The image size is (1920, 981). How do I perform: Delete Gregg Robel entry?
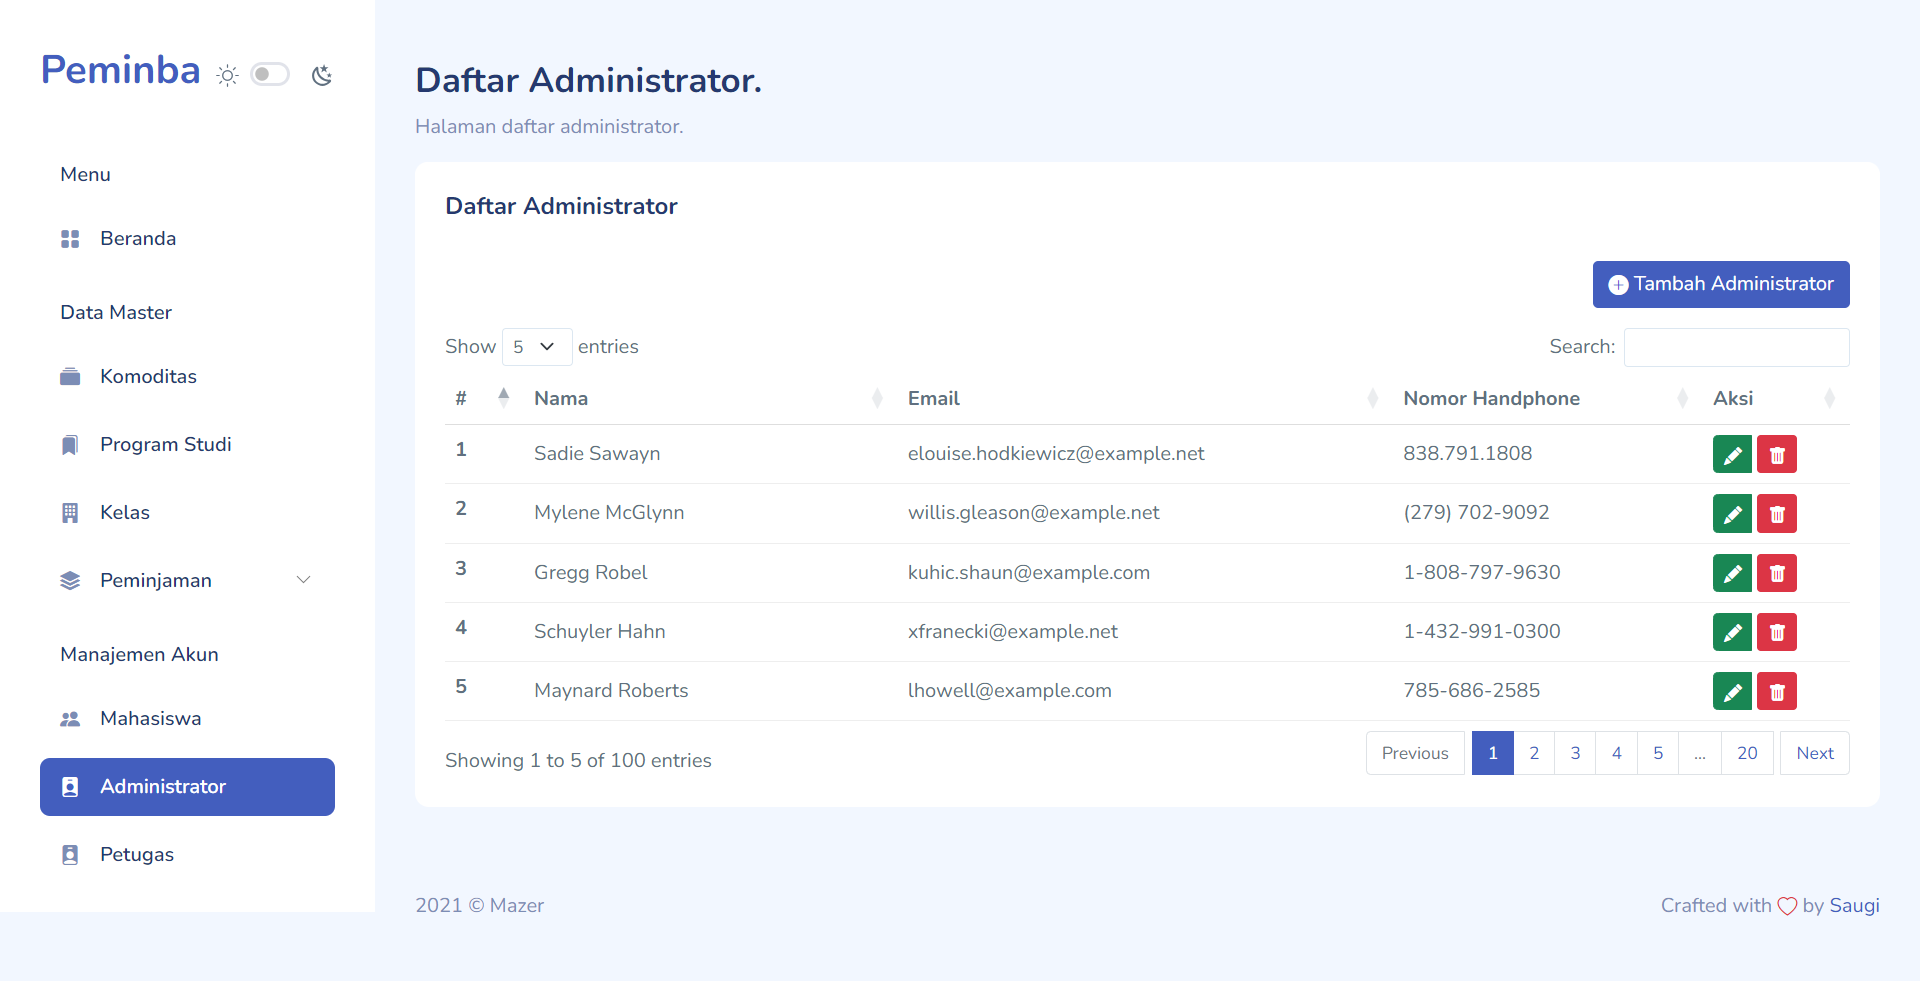1777,573
